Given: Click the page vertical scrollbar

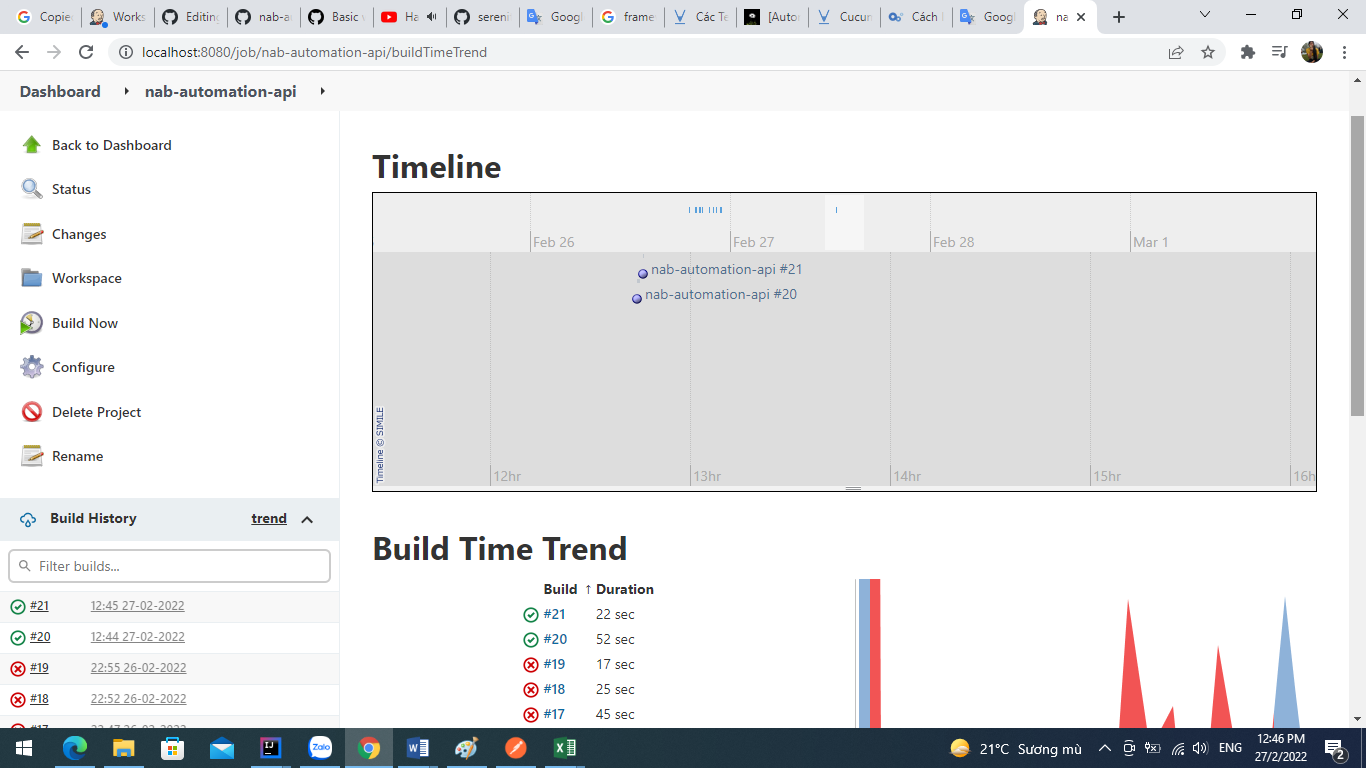Looking at the screenshot, I should pyautogui.click(x=1357, y=265).
